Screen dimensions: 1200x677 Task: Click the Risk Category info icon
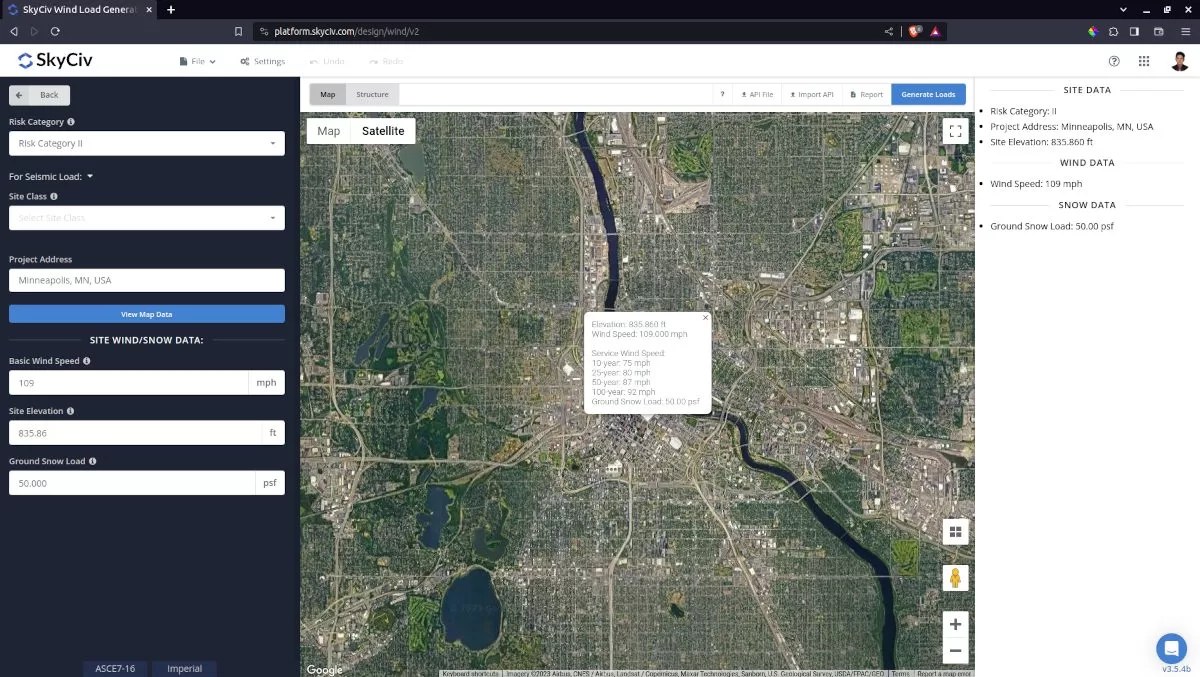coord(70,122)
